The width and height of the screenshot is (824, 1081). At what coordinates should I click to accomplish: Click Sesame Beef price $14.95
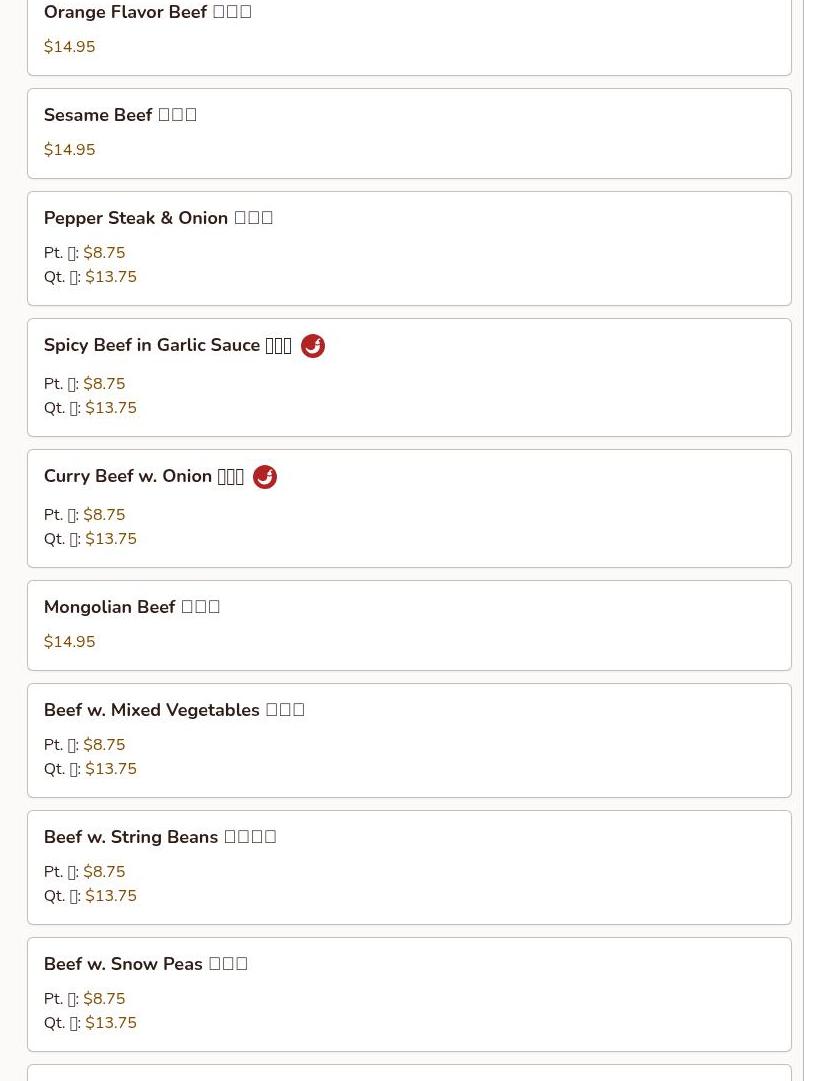70,150
